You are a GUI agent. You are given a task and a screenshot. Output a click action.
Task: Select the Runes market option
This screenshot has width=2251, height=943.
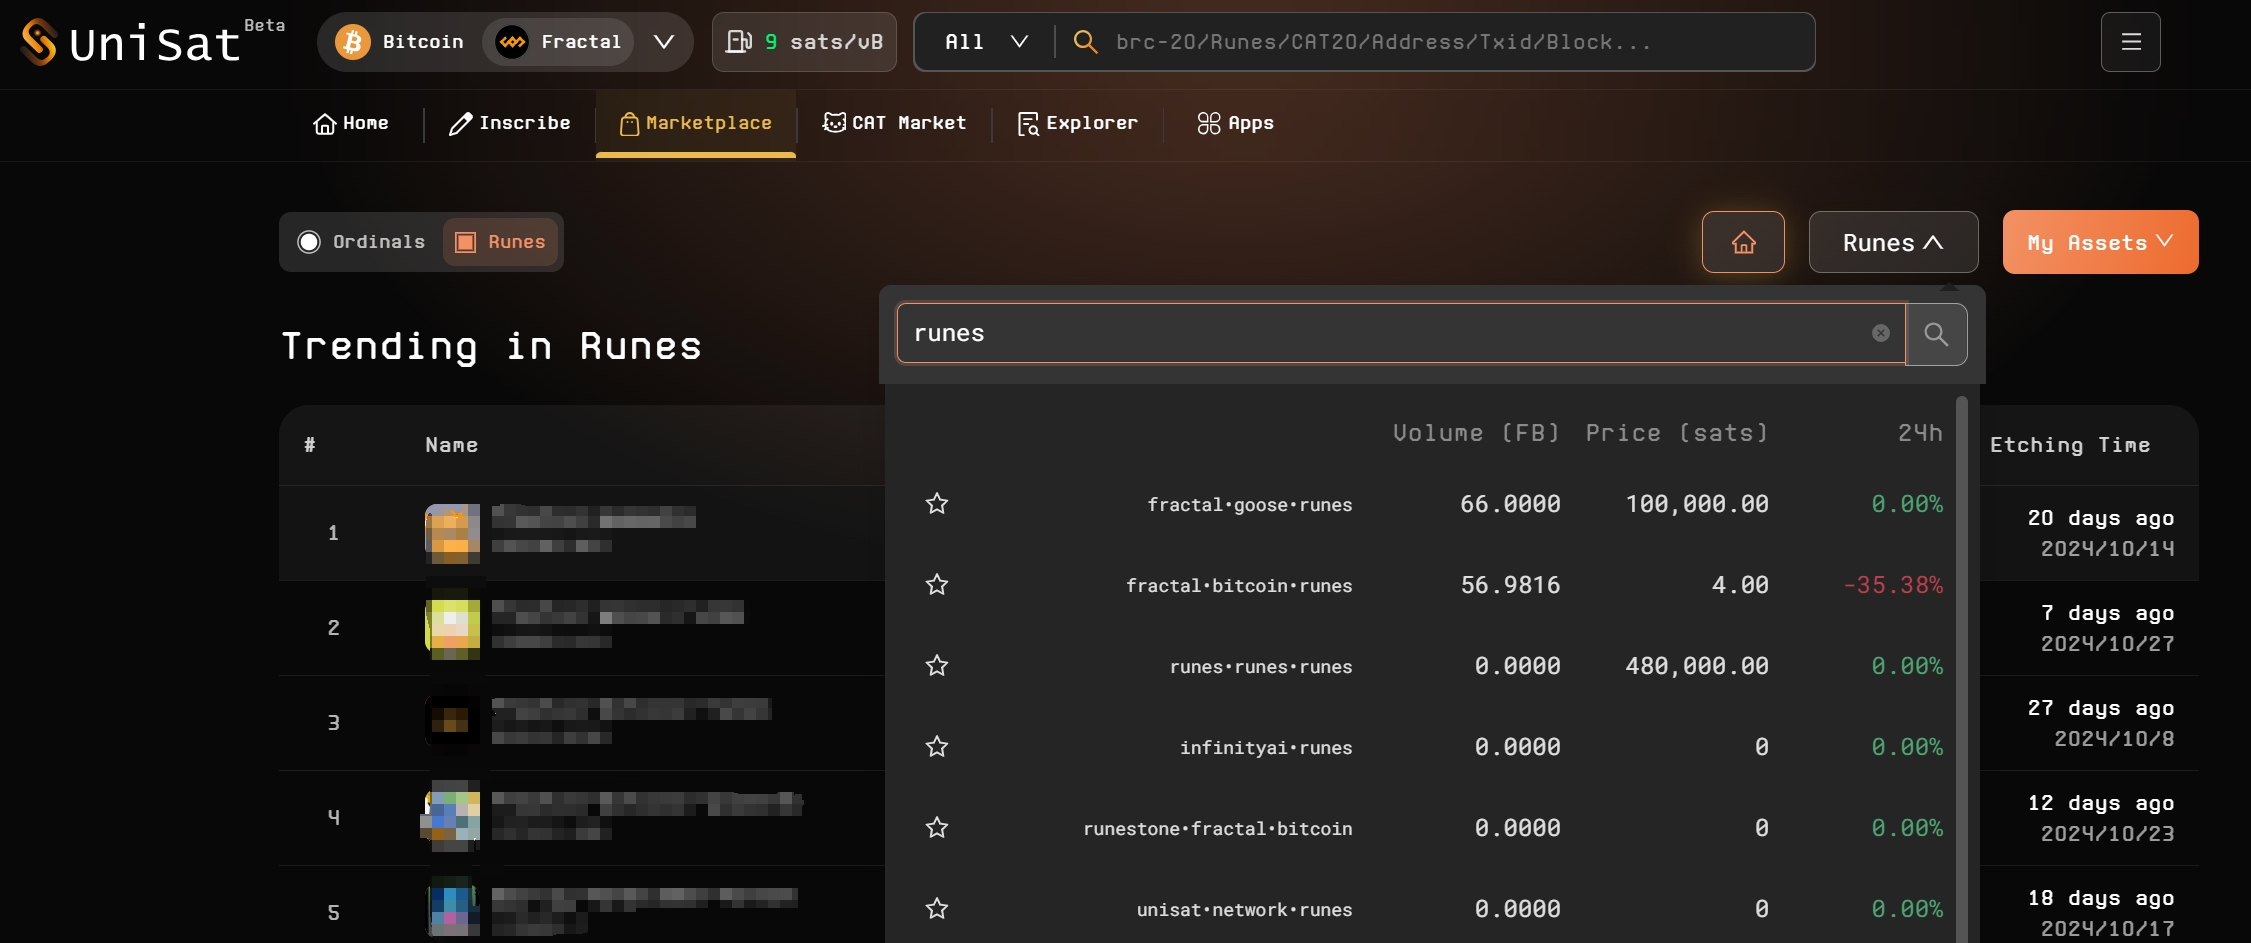[x=501, y=242]
